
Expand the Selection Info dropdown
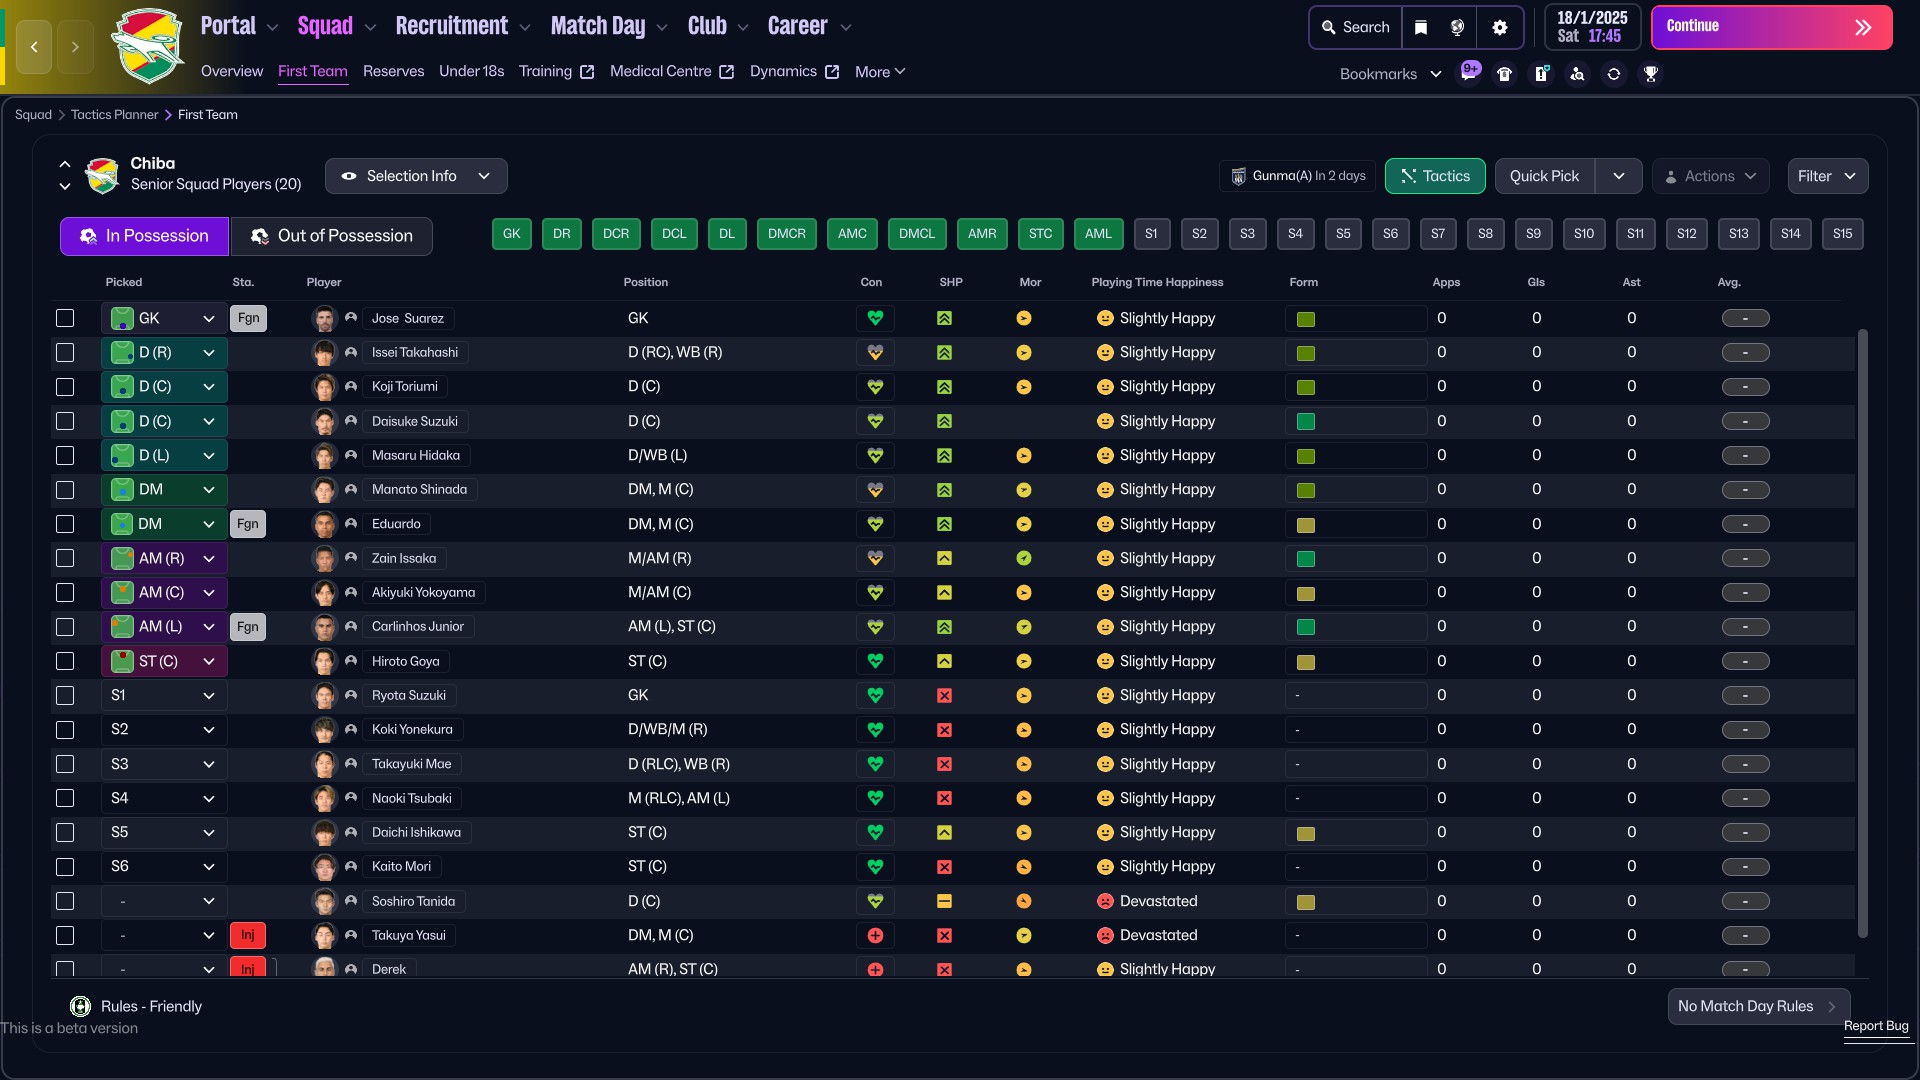[x=416, y=176]
